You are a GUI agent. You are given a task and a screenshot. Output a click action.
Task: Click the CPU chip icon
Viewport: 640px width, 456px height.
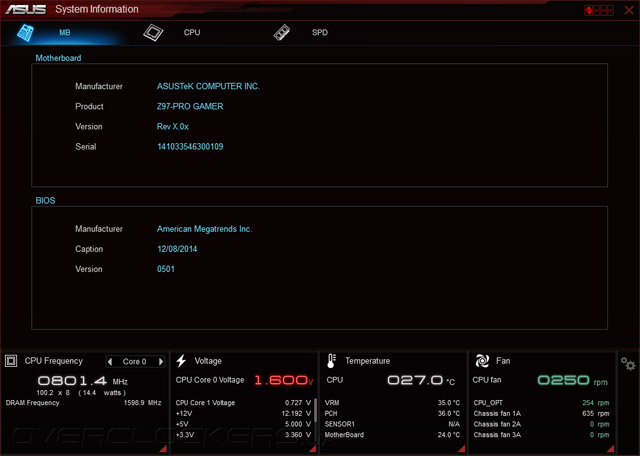153,33
